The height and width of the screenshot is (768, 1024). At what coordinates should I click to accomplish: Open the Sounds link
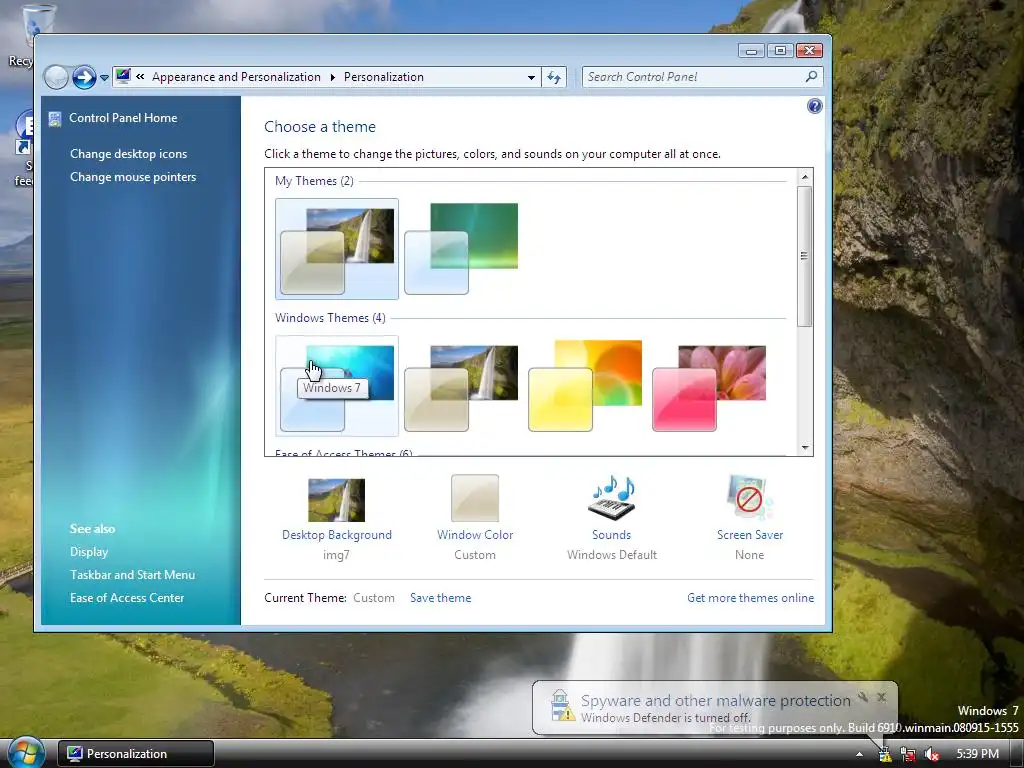[x=611, y=535]
